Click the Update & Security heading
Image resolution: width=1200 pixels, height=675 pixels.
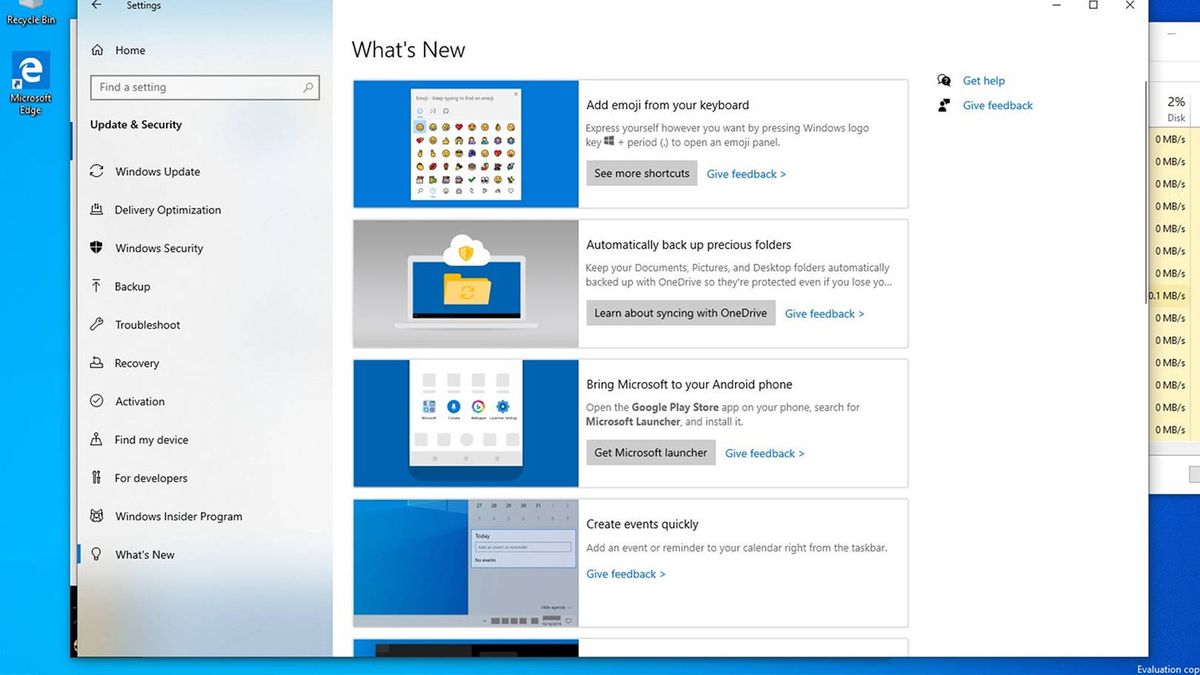pyautogui.click(x=136, y=125)
